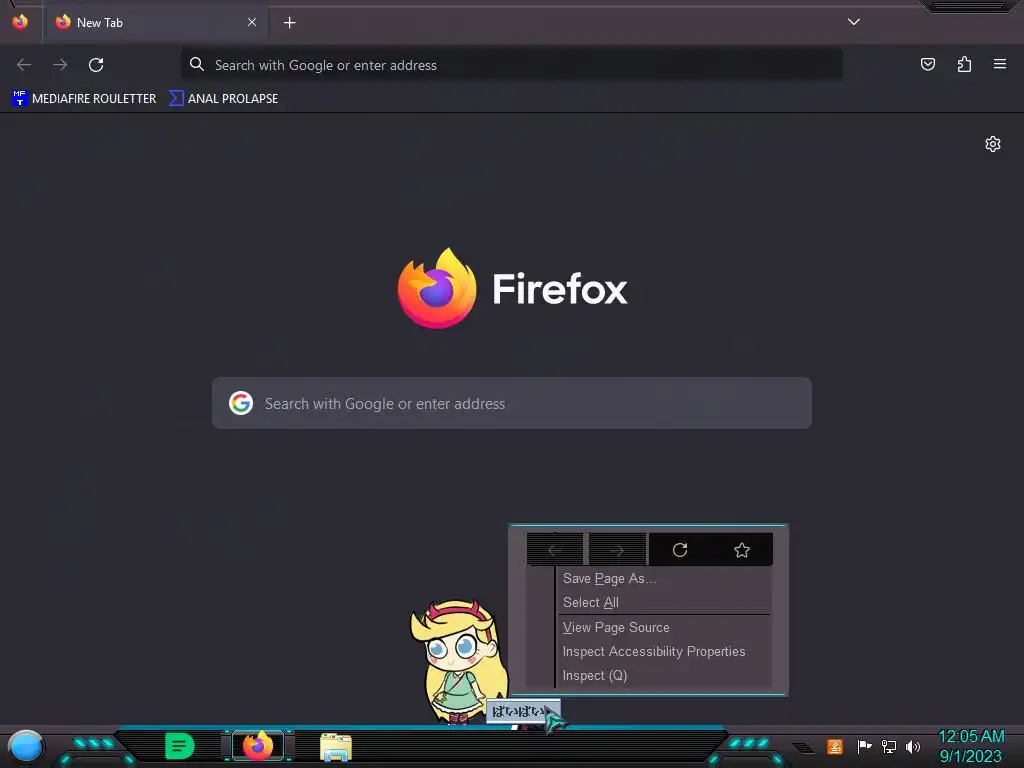Screen dimensions: 1024x768
Task: Open the new tab personalize gear
Action: [993, 144]
